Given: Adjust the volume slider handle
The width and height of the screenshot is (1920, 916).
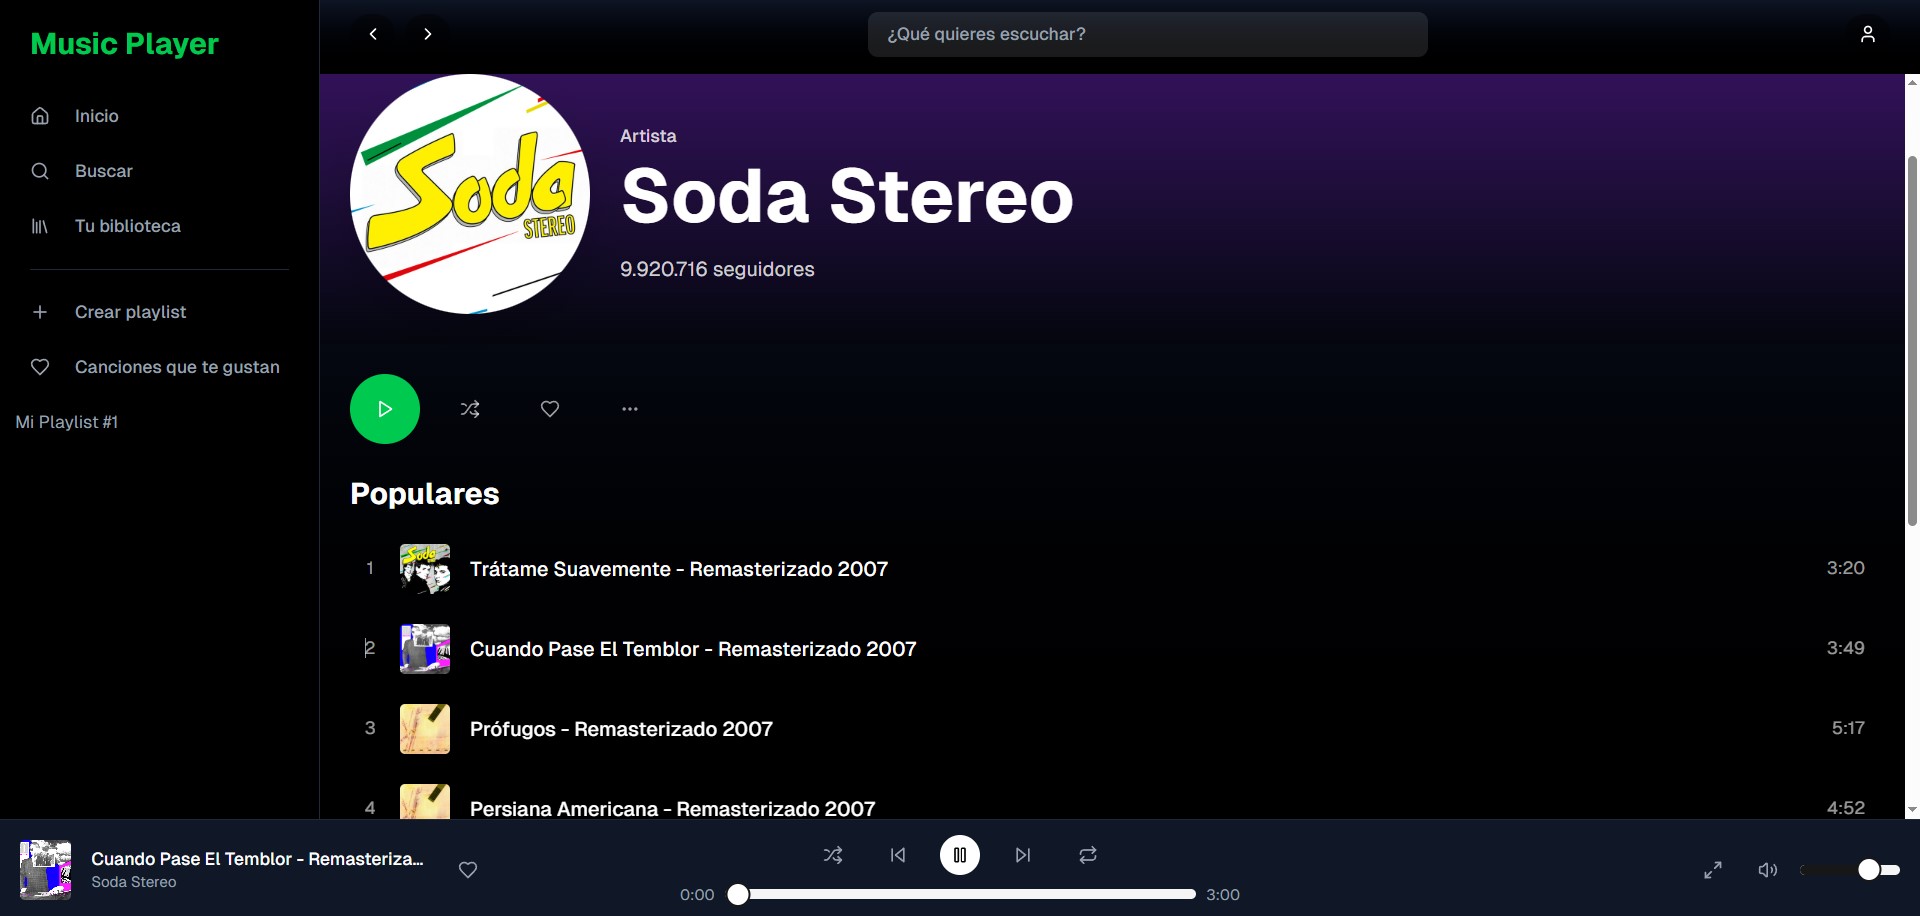Looking at the screenshot, I should (1869, 870).
